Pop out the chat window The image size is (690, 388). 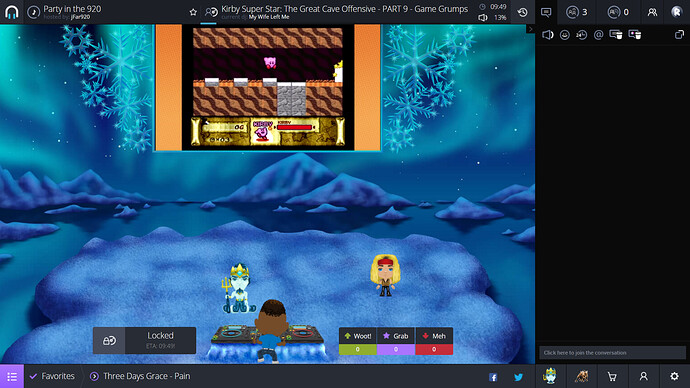[679, 34]
